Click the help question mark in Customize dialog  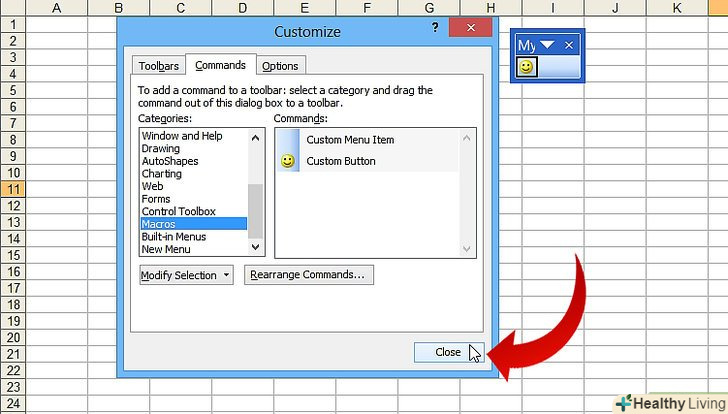point(435,27)
